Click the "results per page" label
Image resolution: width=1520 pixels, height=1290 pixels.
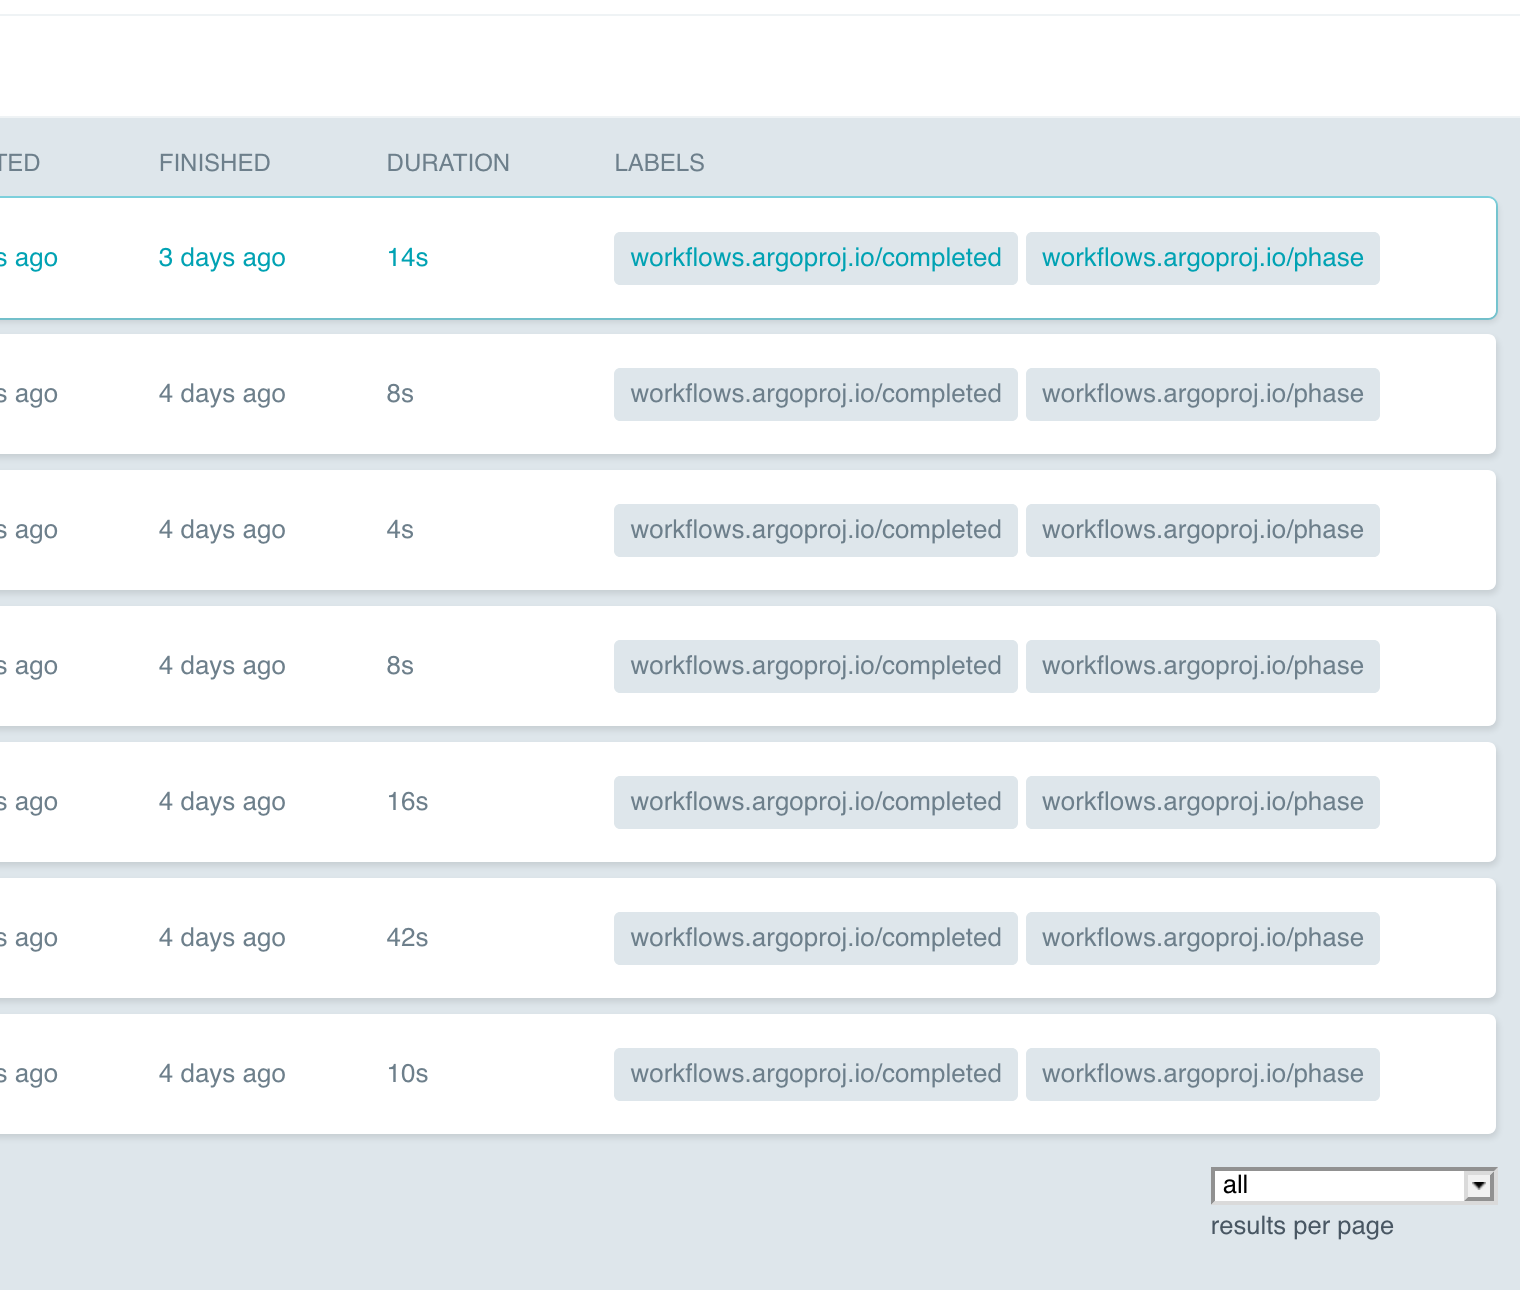click(x=1301, y=1225)
